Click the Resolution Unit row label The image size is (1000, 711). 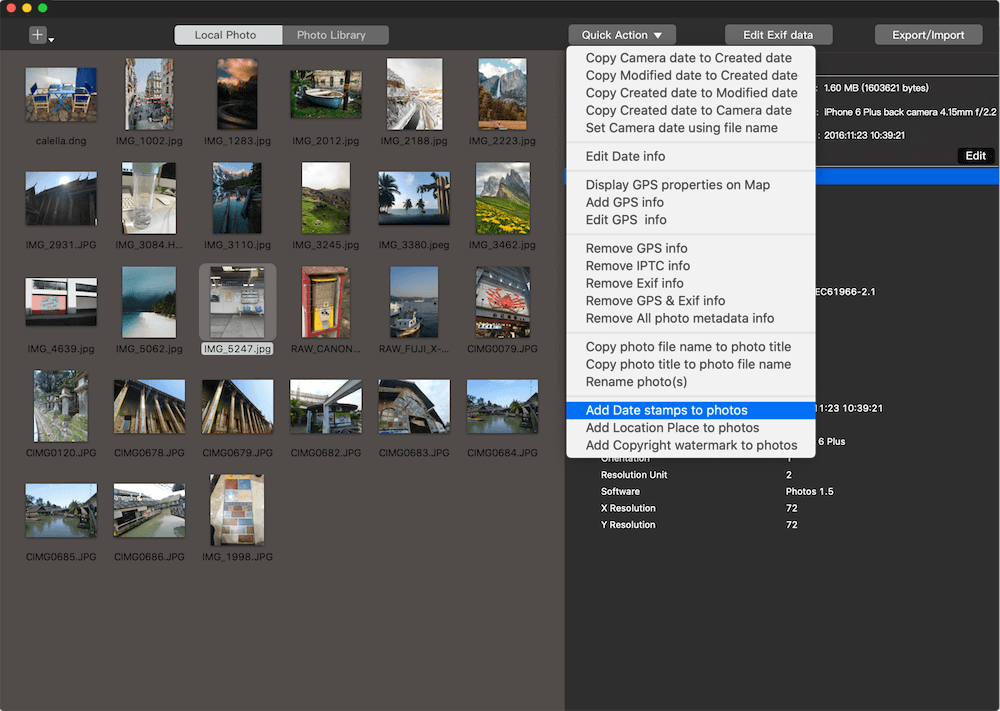coord(634,475)
